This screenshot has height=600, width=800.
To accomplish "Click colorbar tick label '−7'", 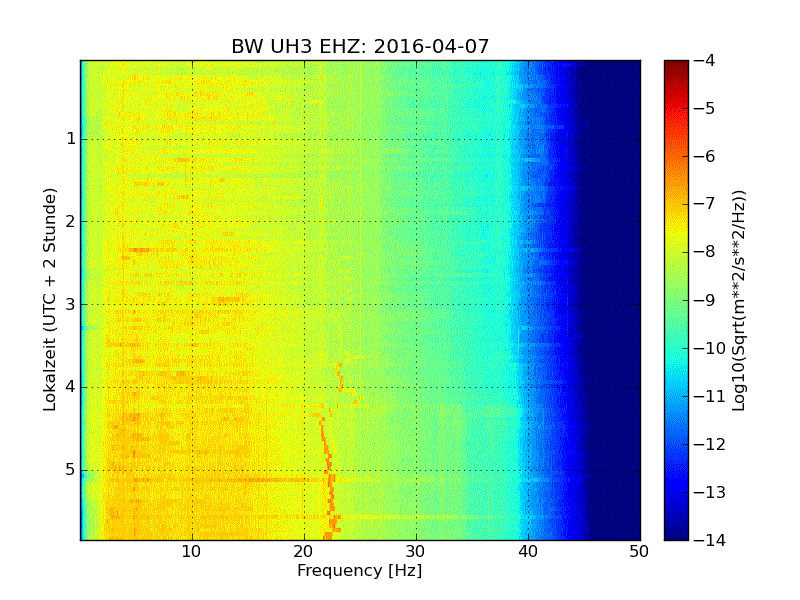I will [x=705, y=204].
